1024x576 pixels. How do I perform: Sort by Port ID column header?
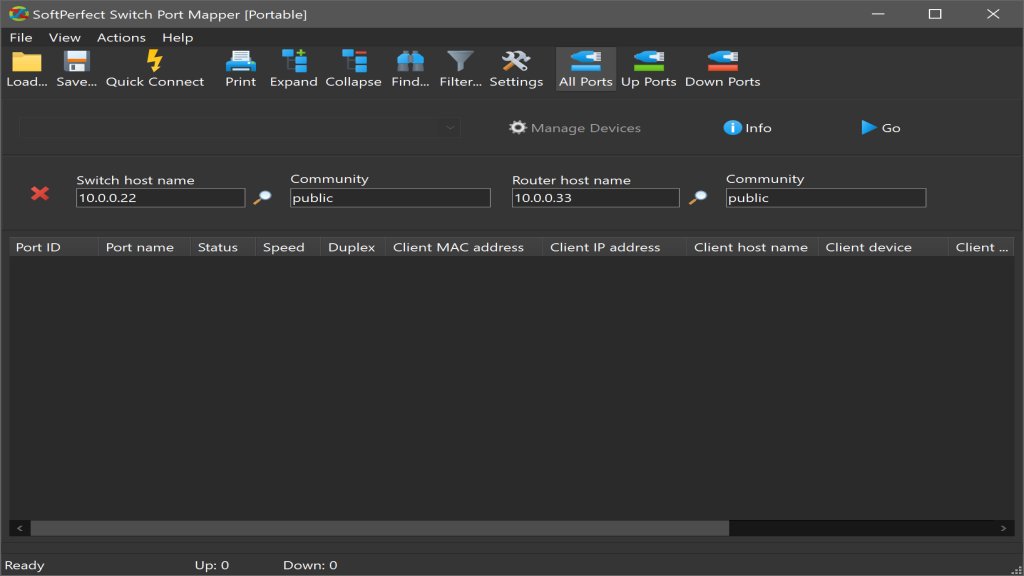(x=54, y=248)
